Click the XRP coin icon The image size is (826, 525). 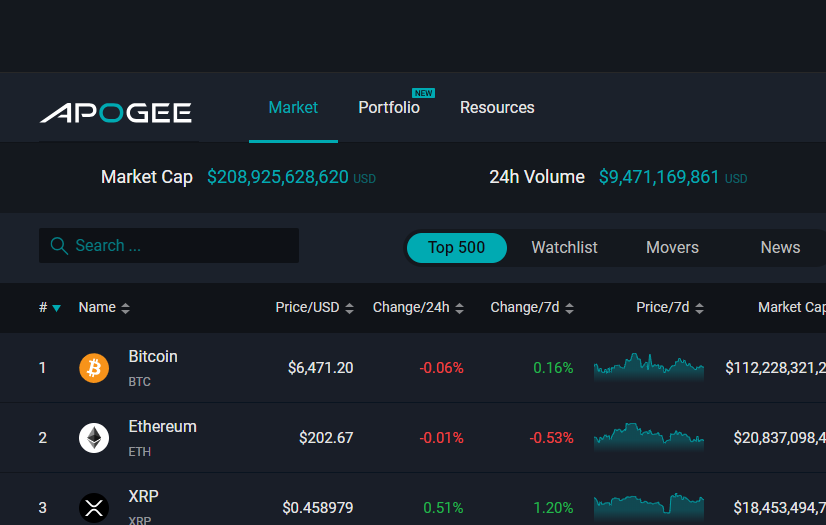pos(94,508)
